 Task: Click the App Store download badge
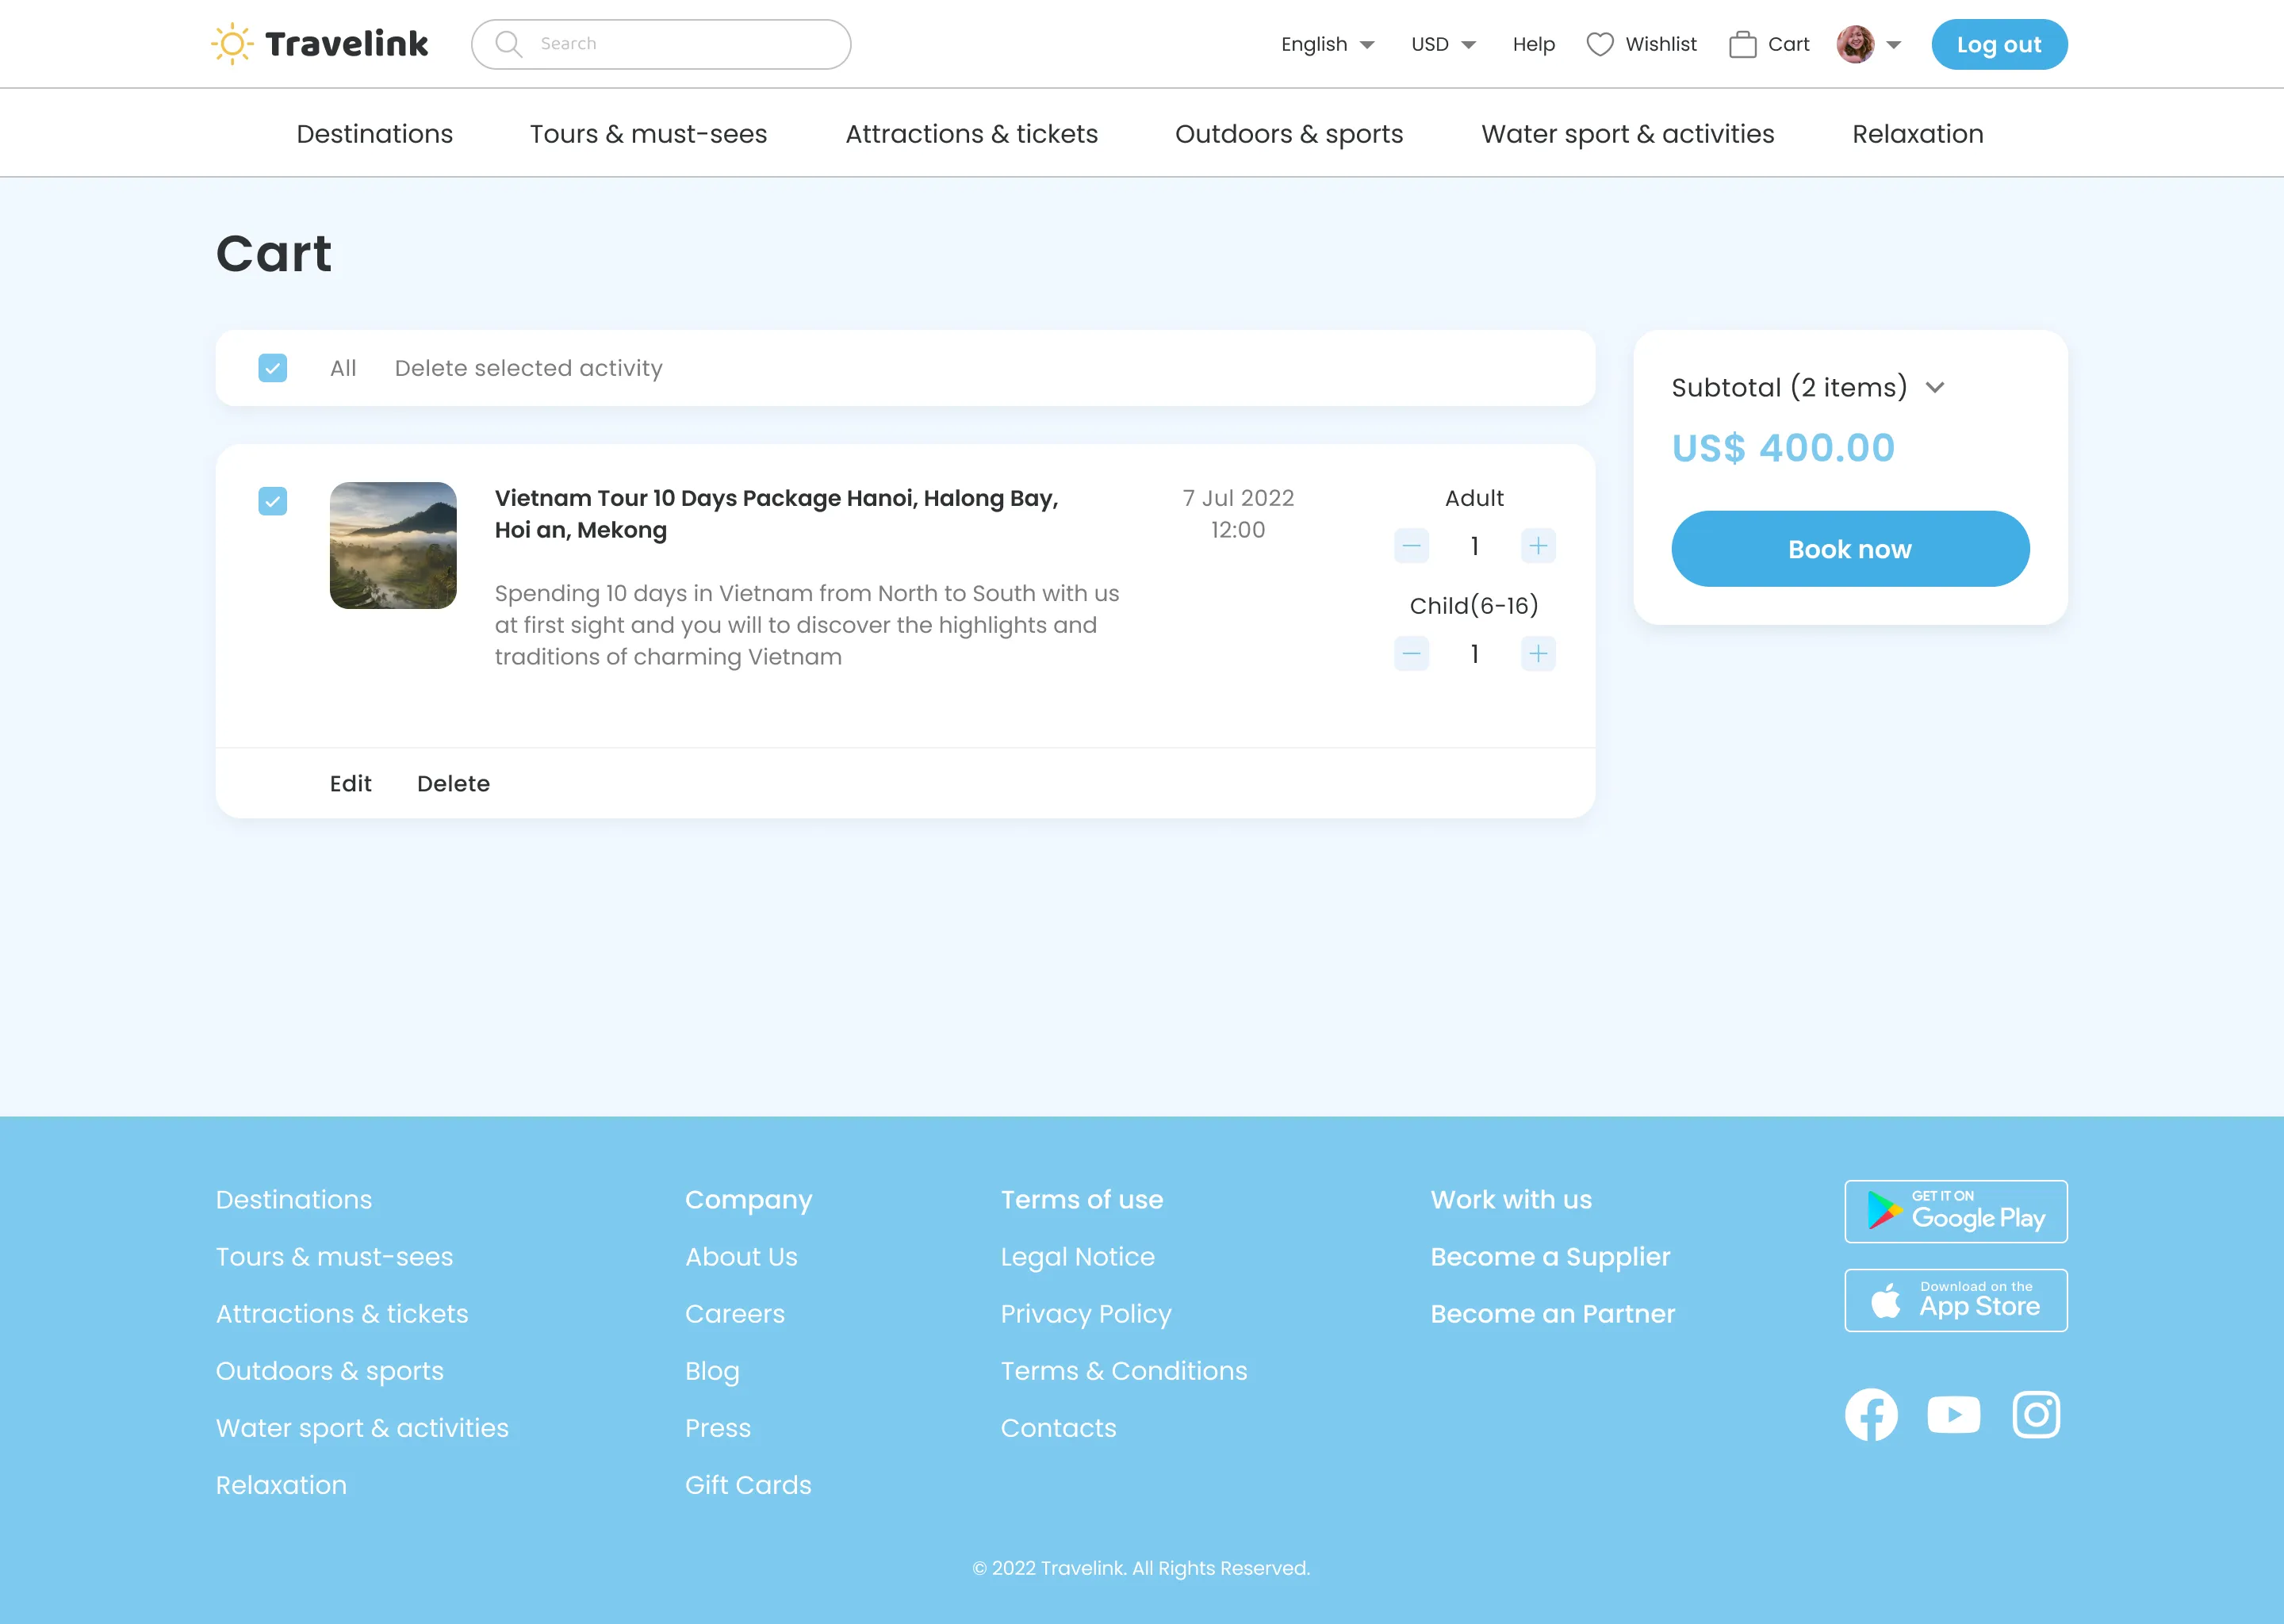[1954, 1300]
